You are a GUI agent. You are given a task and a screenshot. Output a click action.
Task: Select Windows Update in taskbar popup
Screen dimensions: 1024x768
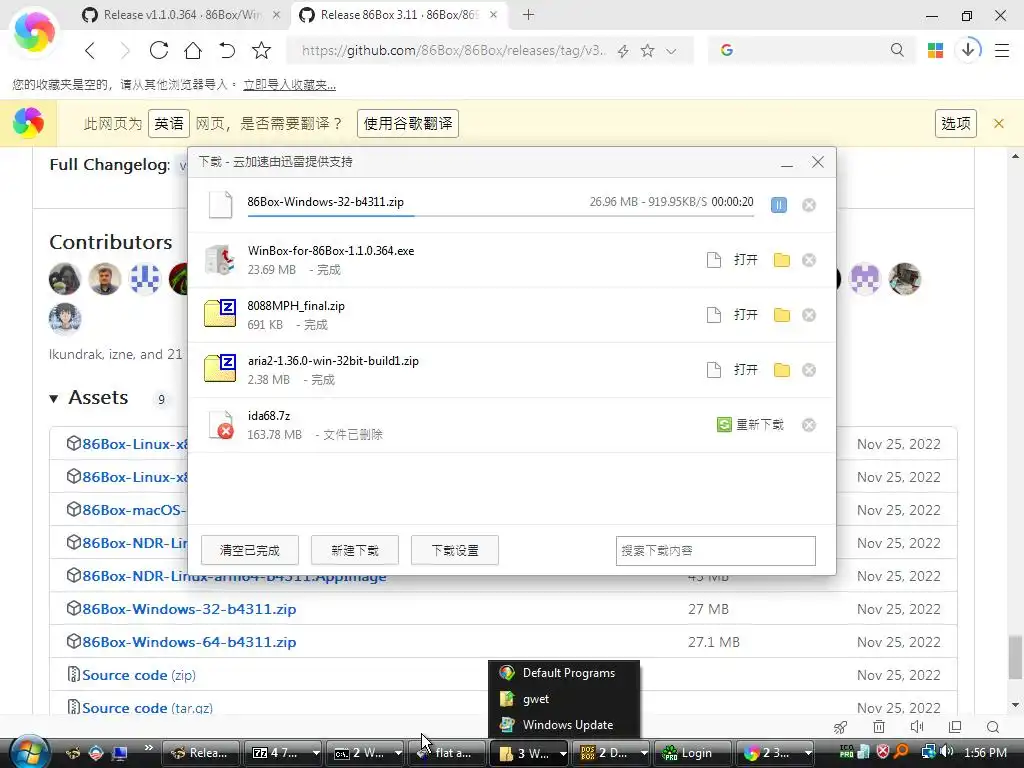click(564, 725)
